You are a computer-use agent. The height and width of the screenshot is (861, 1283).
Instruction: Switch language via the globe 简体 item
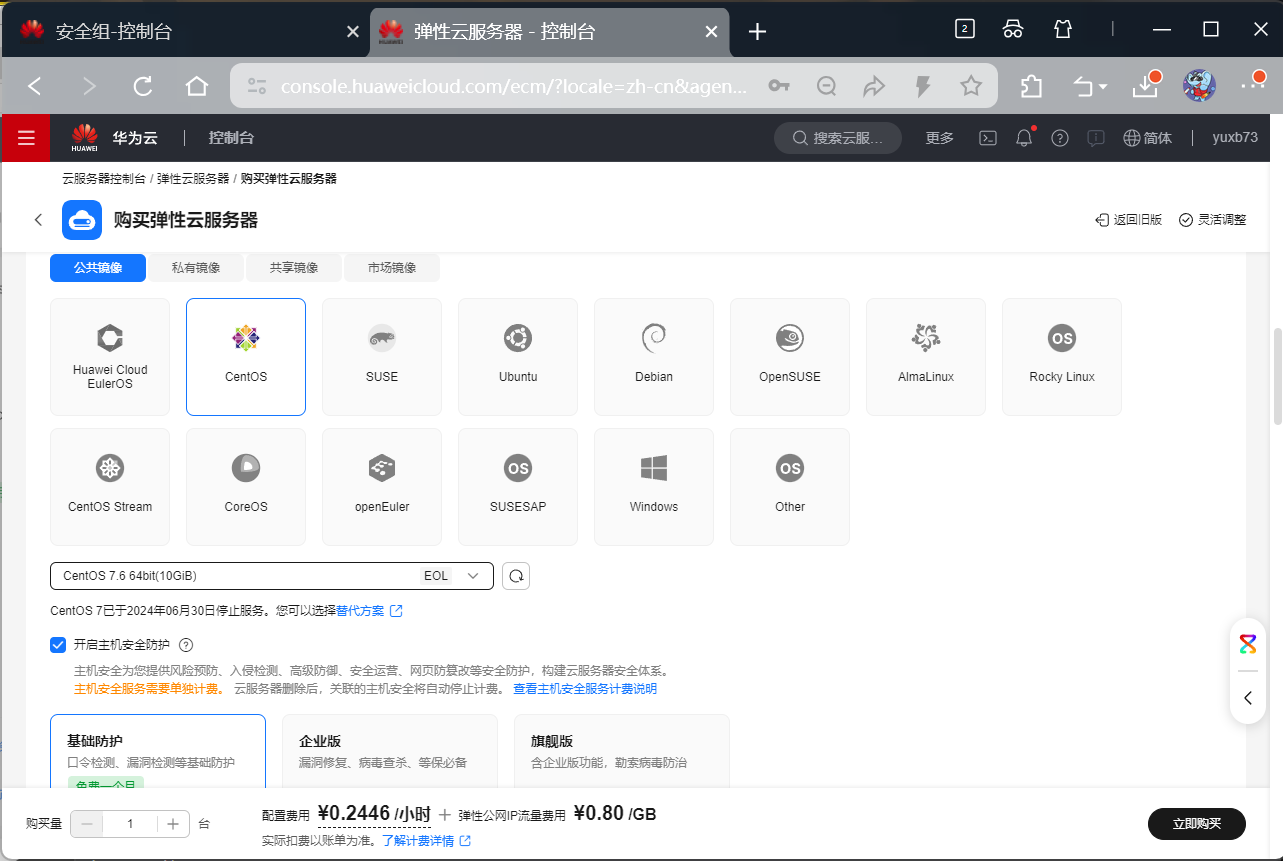pos(1147,138)
